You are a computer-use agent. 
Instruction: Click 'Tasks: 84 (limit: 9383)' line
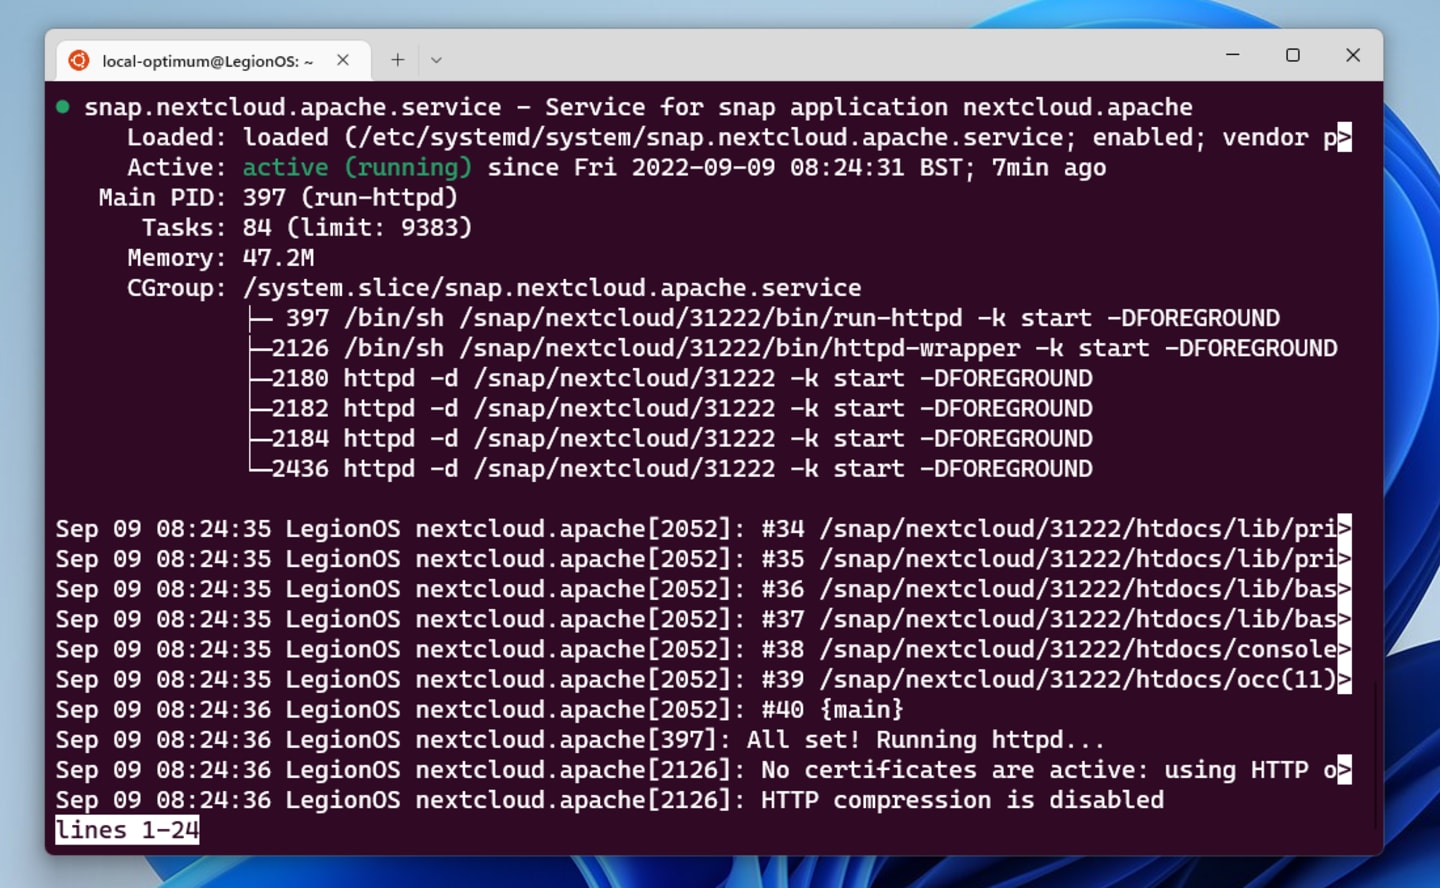(306, 227)
